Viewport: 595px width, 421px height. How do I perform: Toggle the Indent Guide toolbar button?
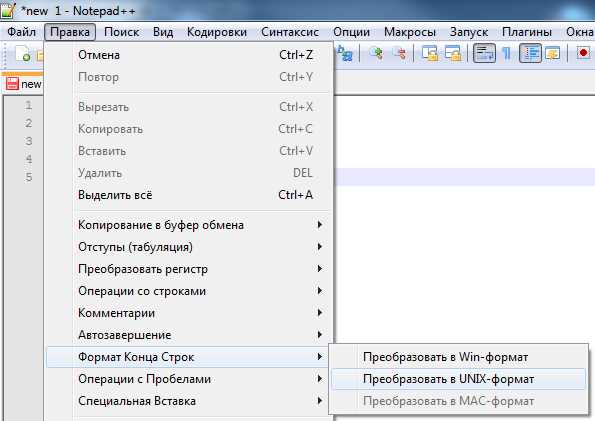click(x=530, y=53)
